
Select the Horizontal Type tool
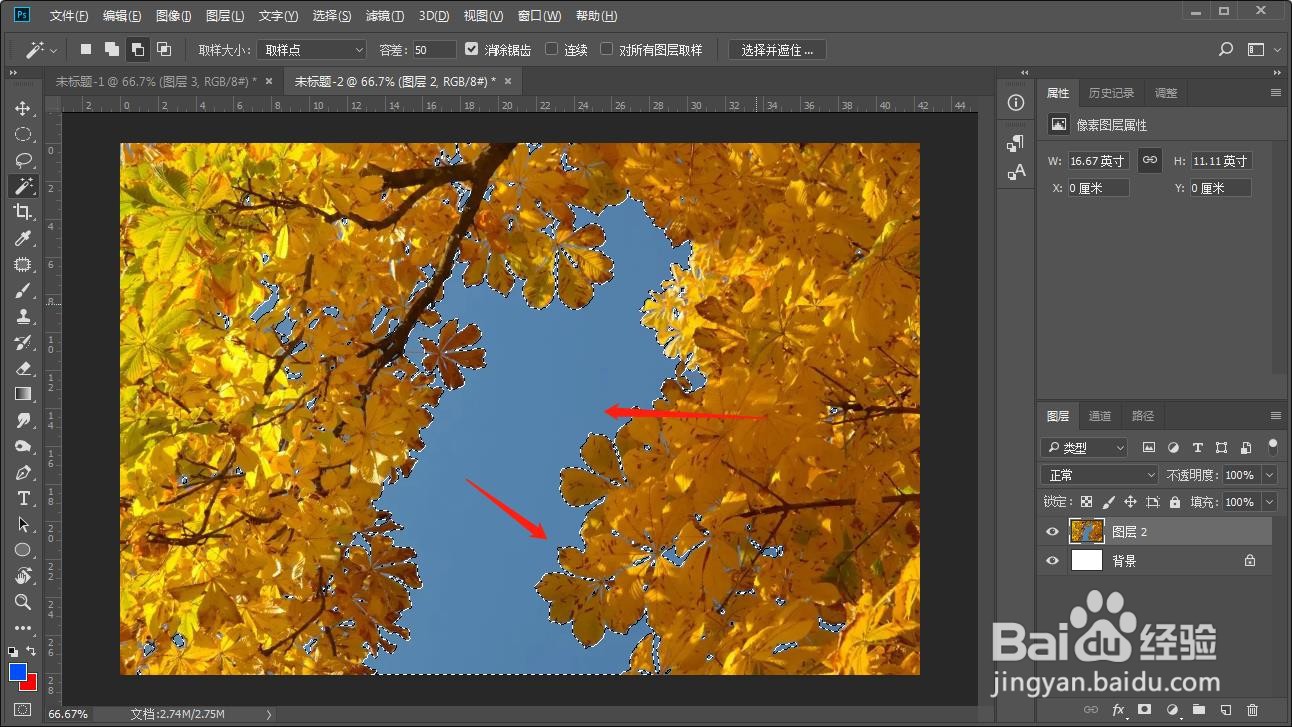click(x=22, y=498)
